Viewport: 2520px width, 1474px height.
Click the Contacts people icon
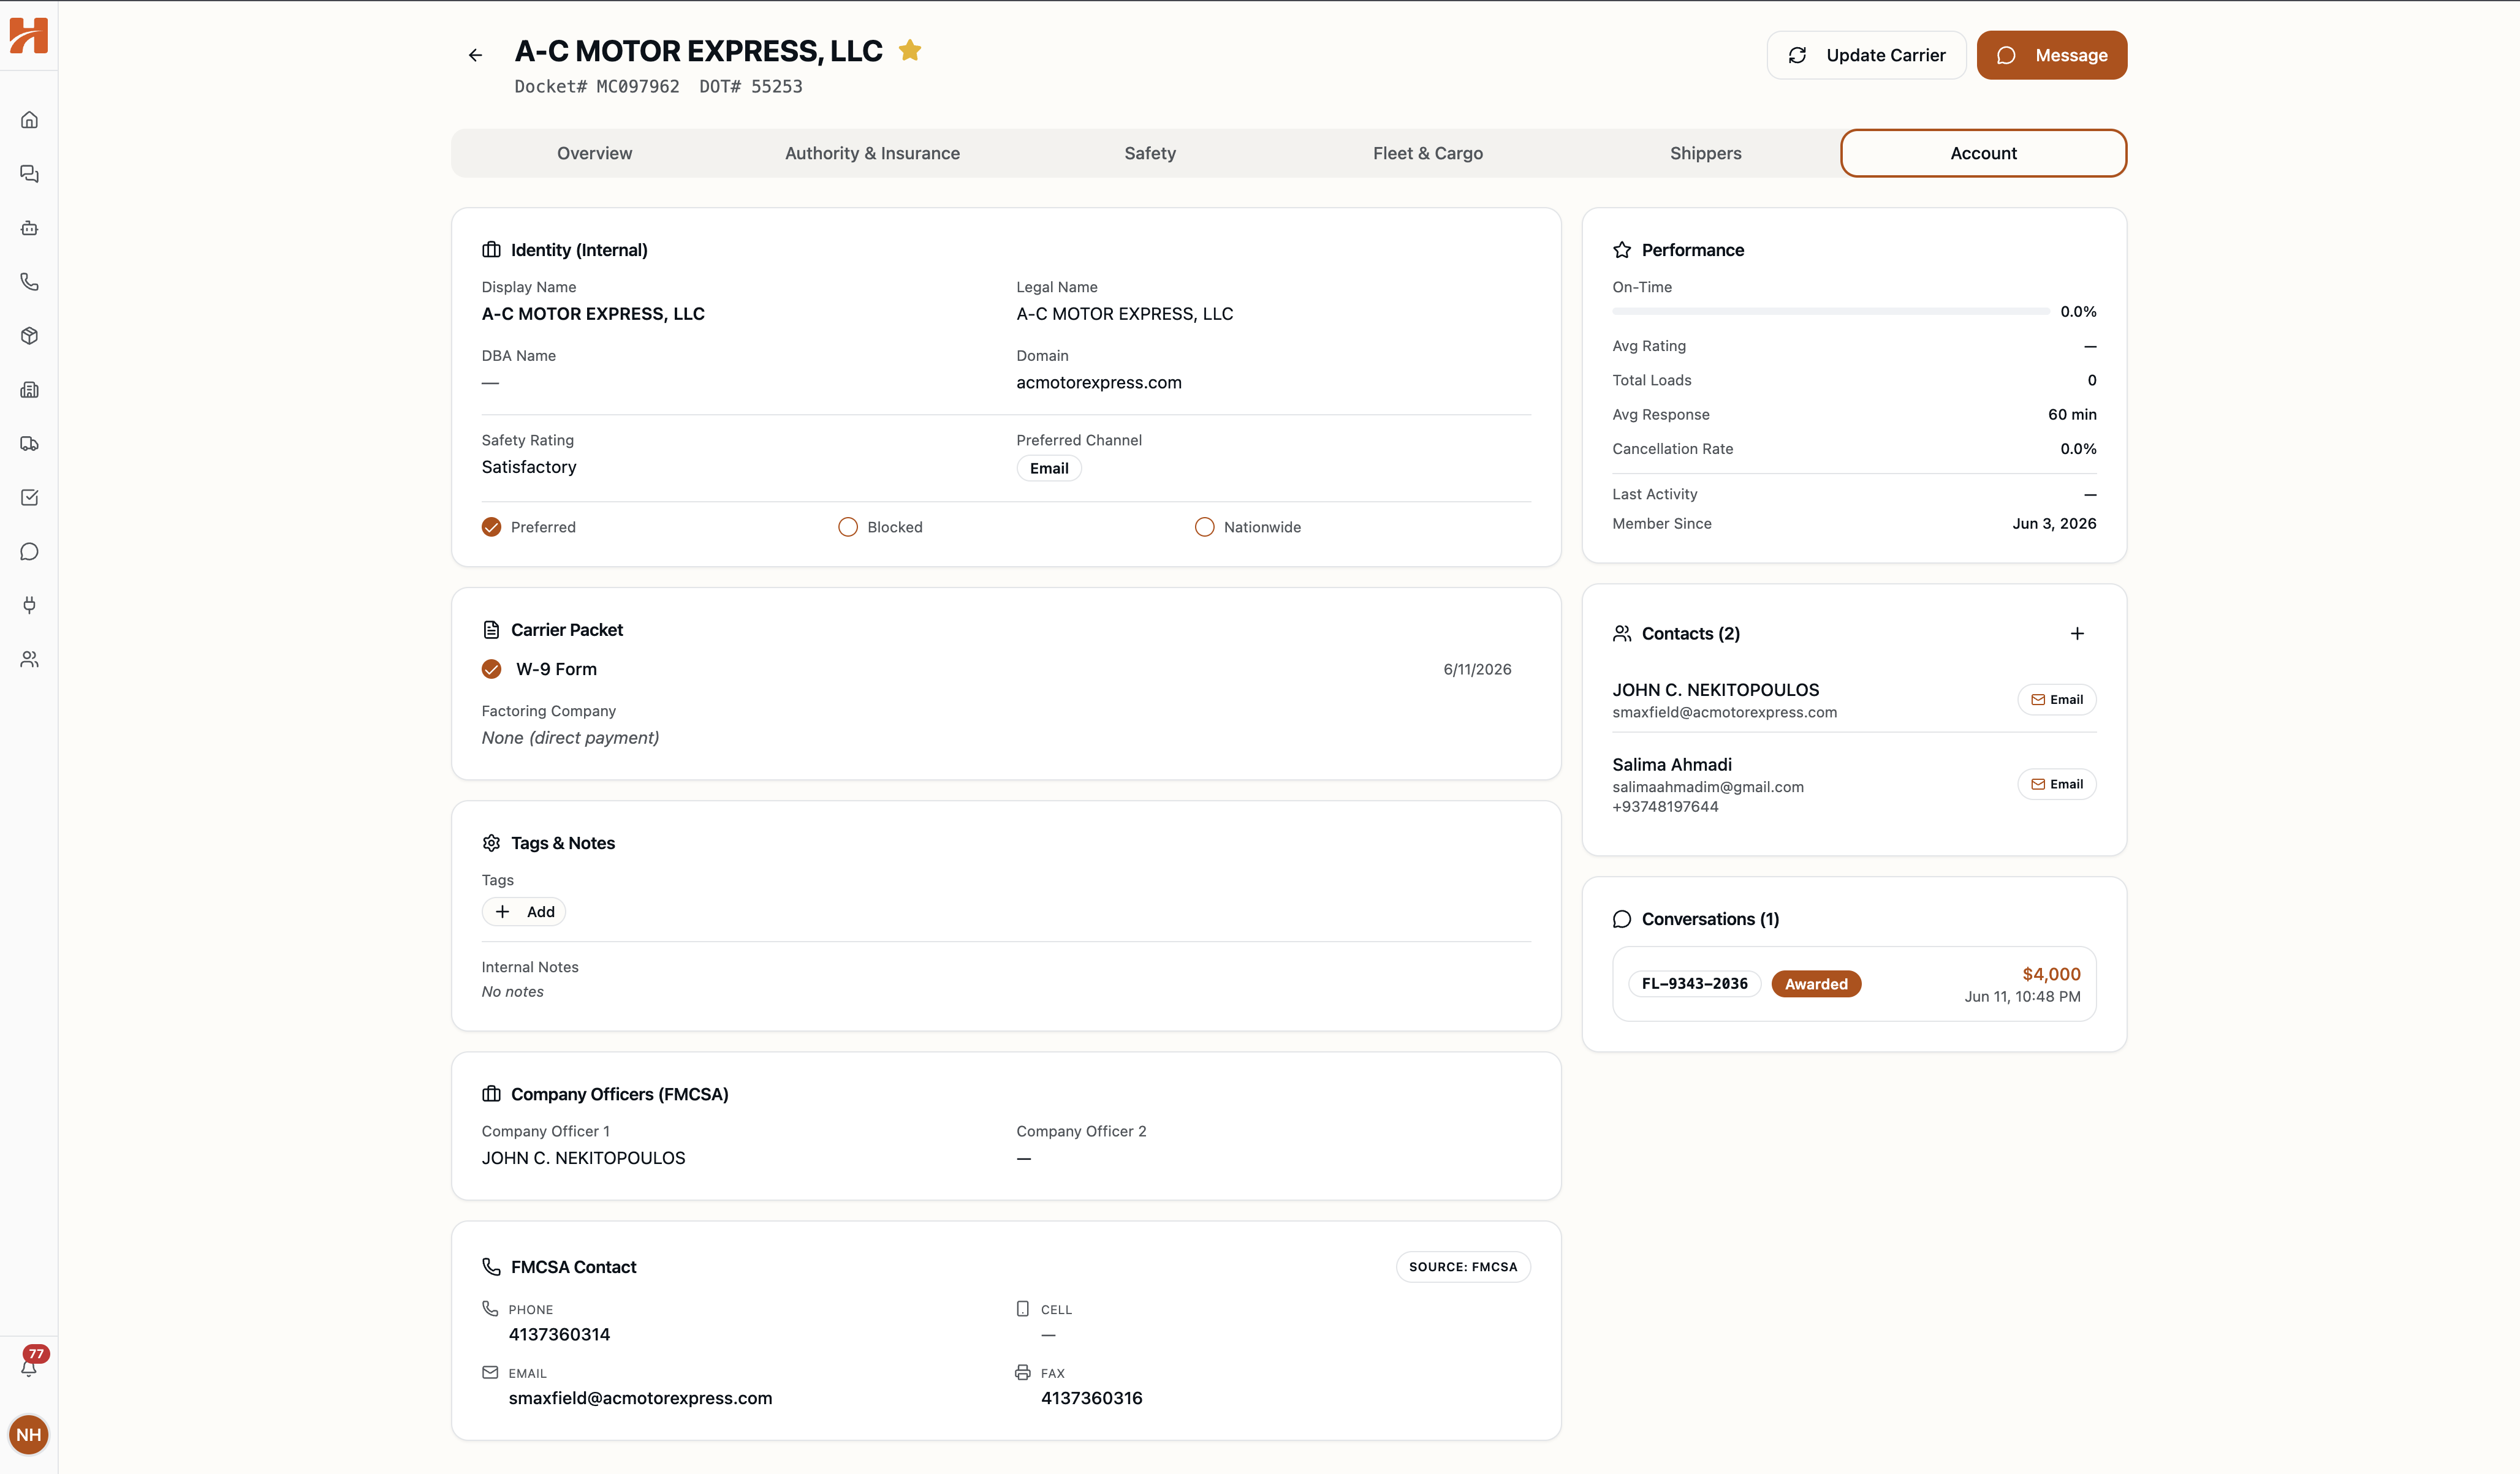click(x=1622, y=633)
